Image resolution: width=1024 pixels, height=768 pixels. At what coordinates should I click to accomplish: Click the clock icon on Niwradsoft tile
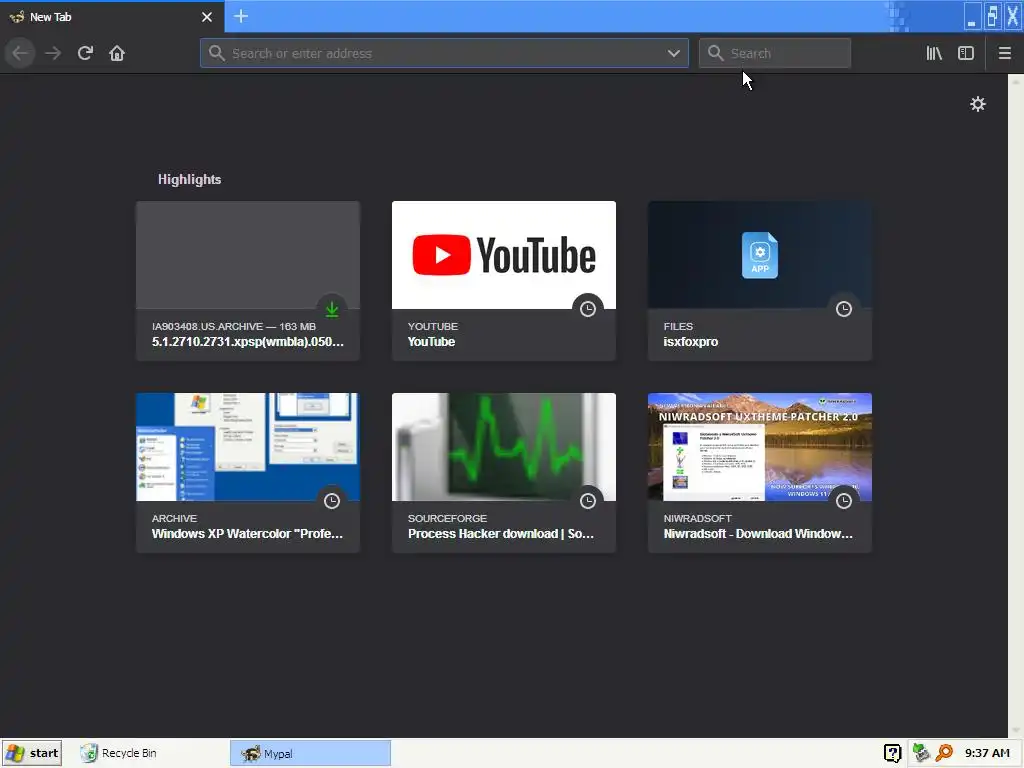click(844, 501)
